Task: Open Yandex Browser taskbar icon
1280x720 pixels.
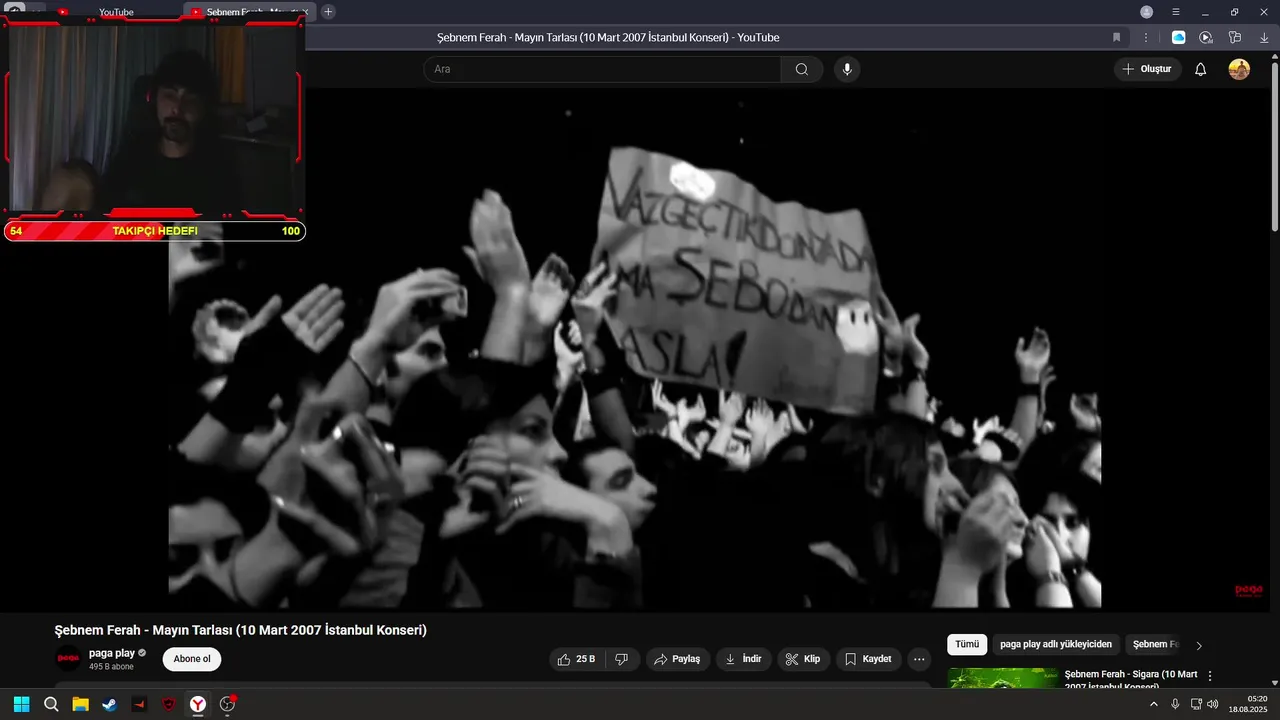Action: [199, 704]
